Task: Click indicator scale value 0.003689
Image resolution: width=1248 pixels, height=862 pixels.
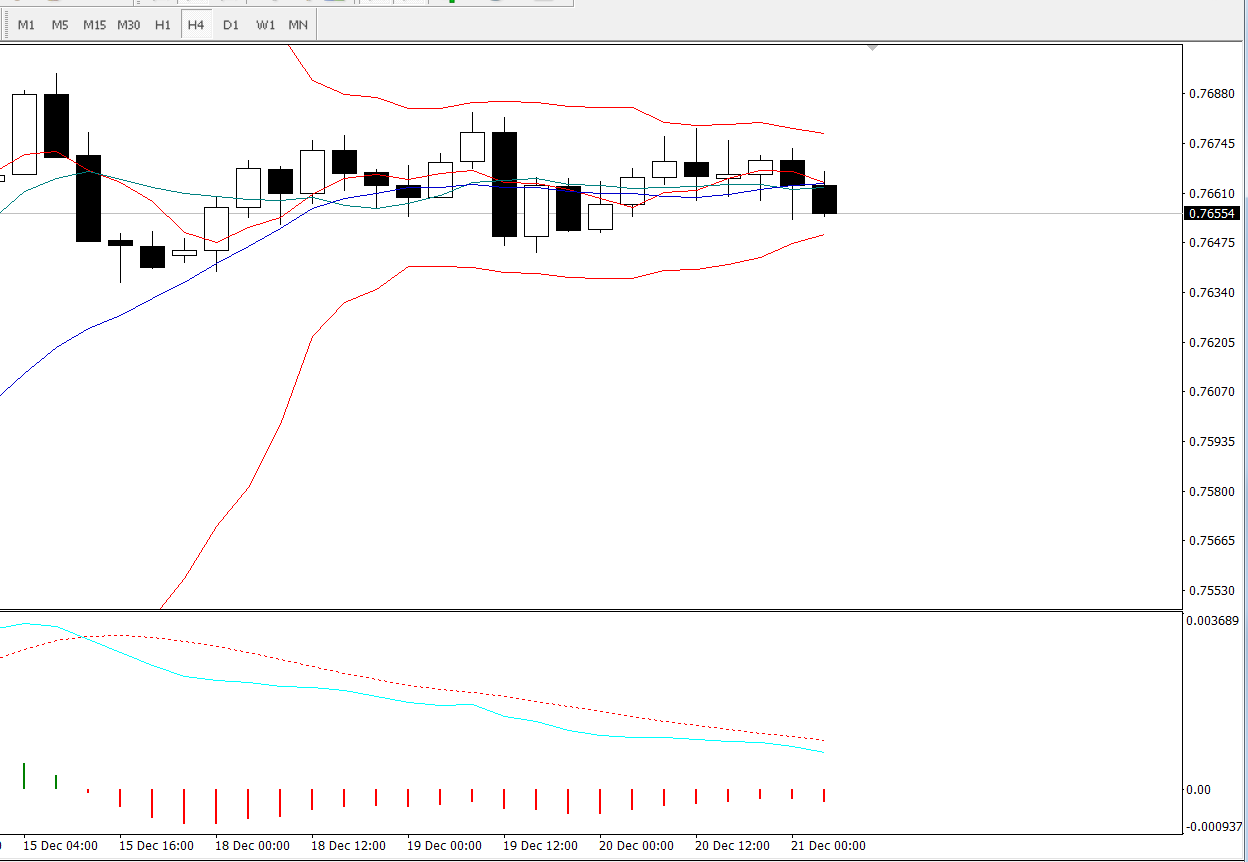Action: [1213, 621]
